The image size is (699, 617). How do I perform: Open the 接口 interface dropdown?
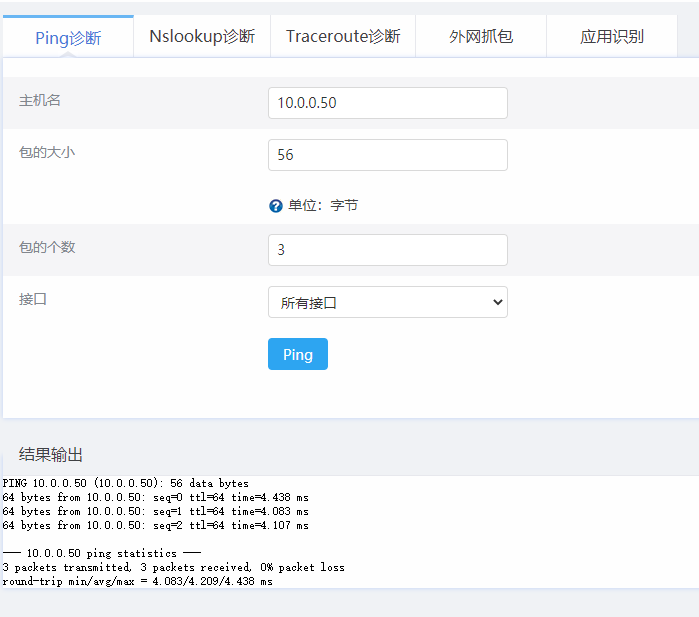387,302
